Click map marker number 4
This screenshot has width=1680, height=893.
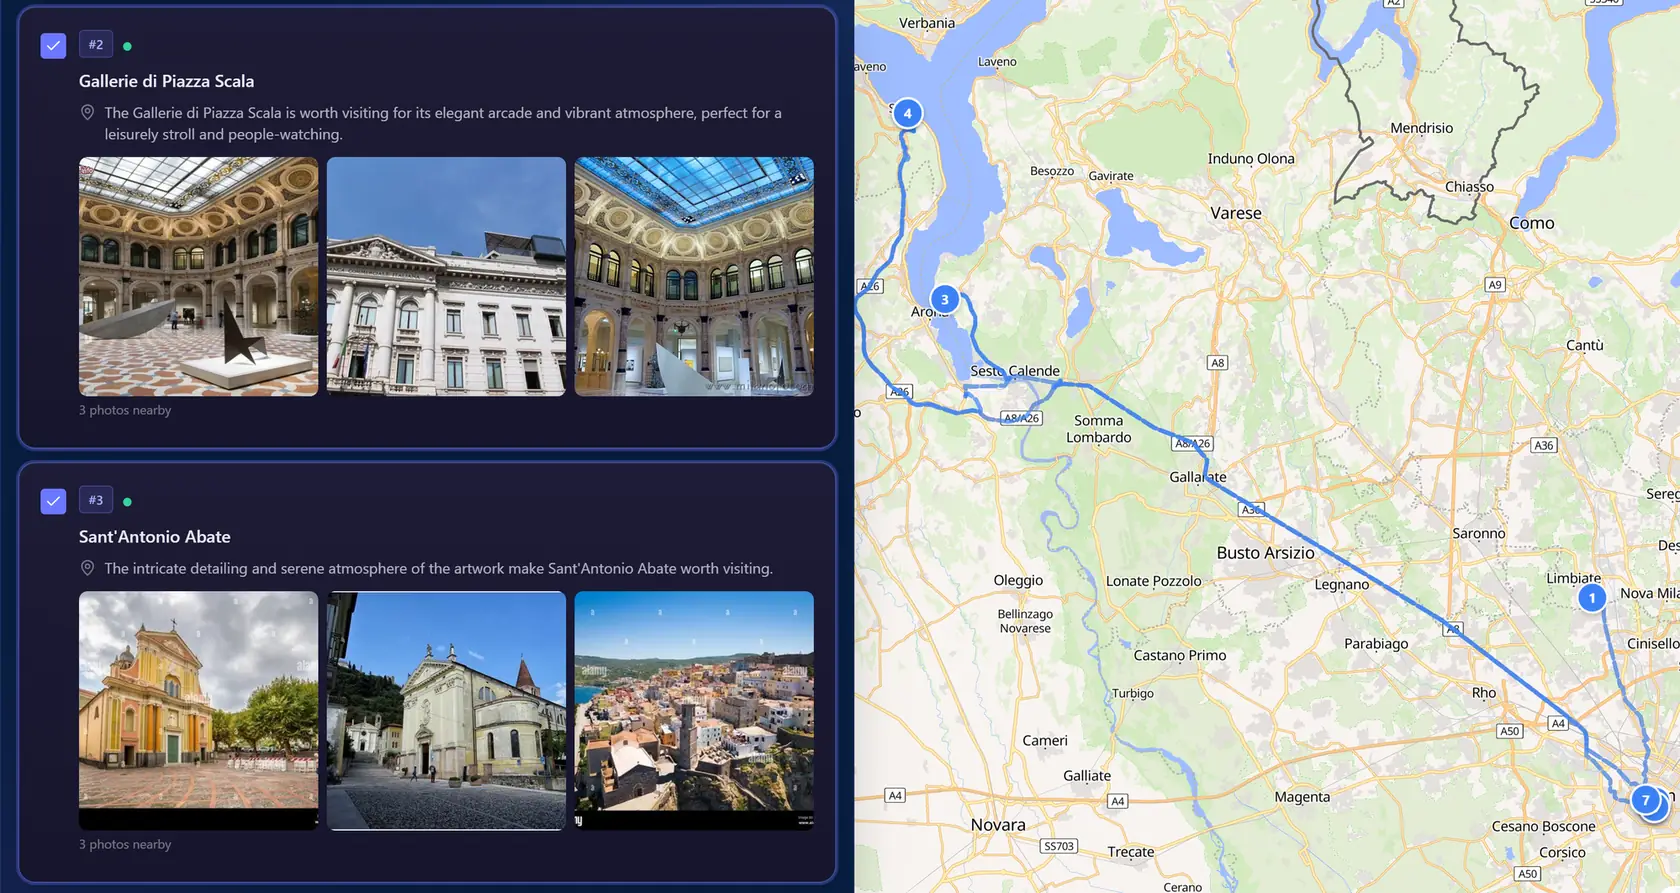click(x=907, y=113)
